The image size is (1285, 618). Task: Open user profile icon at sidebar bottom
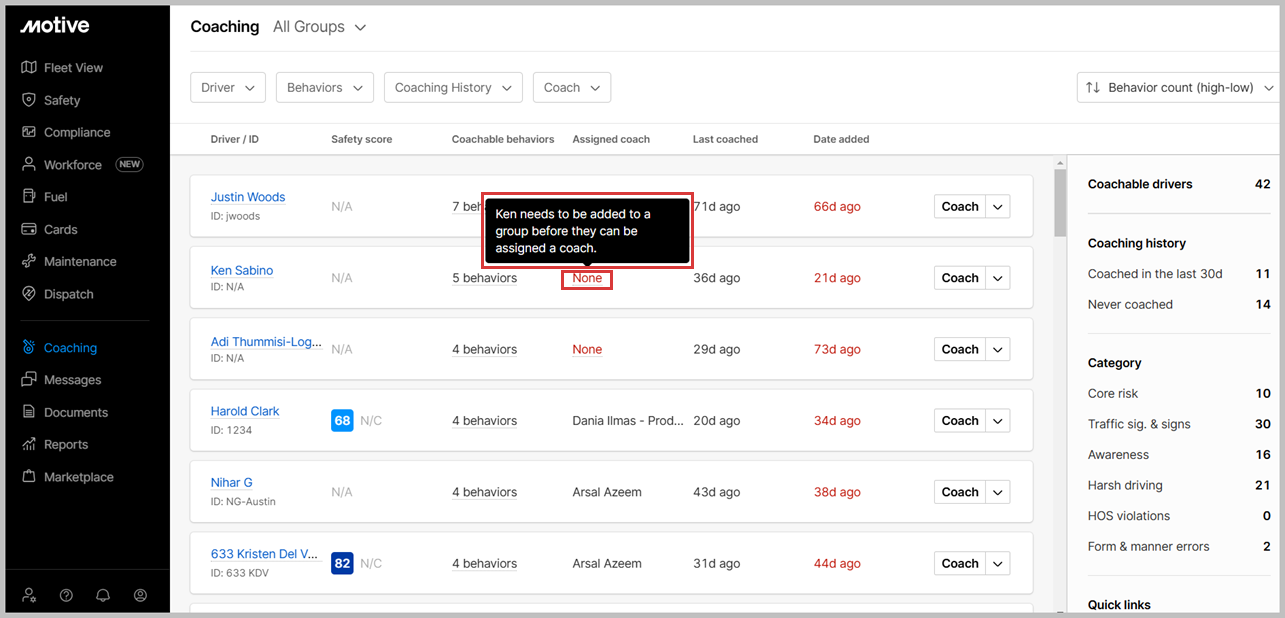click(x=140, y=595)
